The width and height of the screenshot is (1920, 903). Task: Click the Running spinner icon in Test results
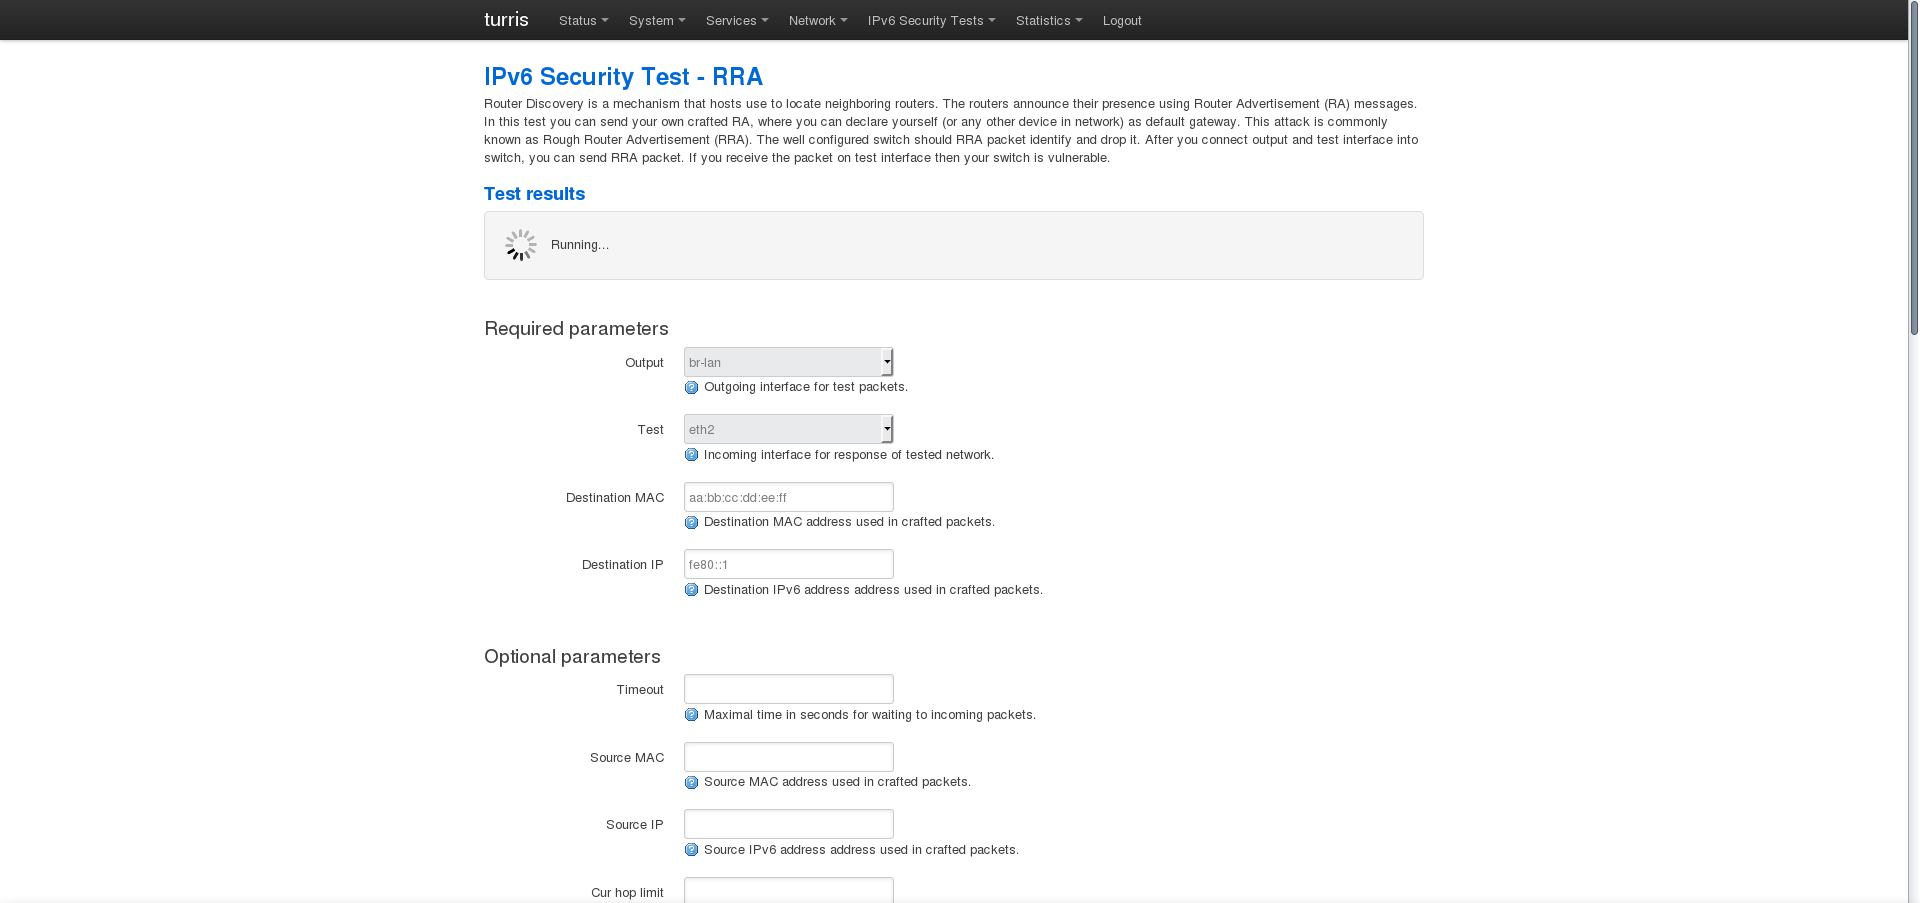coord(520,245)
